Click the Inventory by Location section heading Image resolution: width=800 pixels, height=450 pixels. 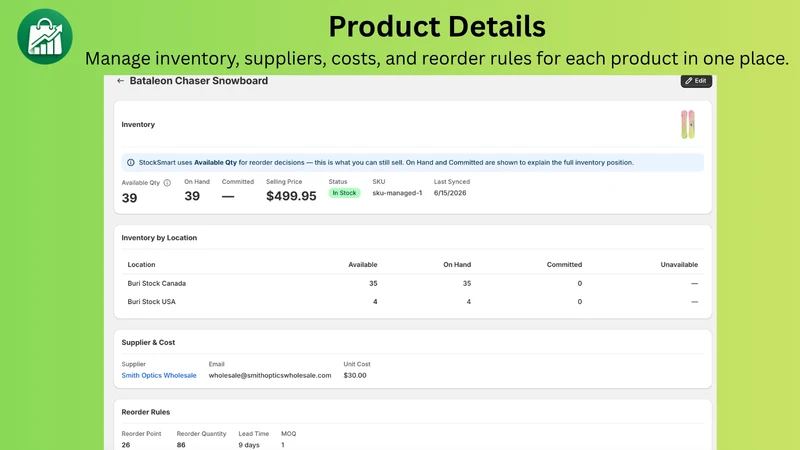point(159,238)
